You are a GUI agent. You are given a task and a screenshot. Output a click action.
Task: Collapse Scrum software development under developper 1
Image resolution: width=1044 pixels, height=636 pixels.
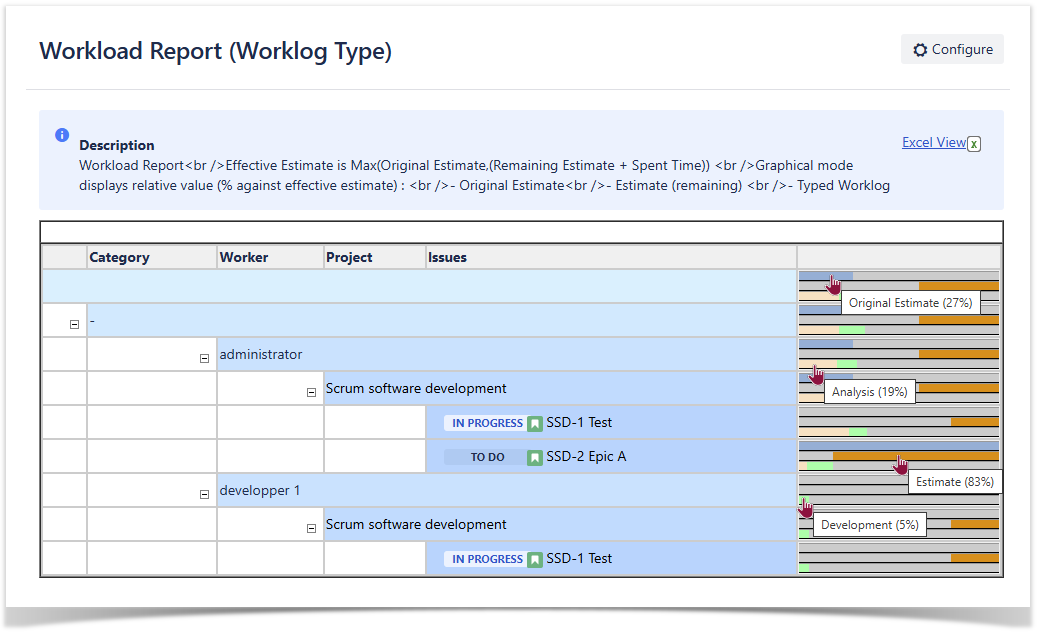tap(311, 528)
